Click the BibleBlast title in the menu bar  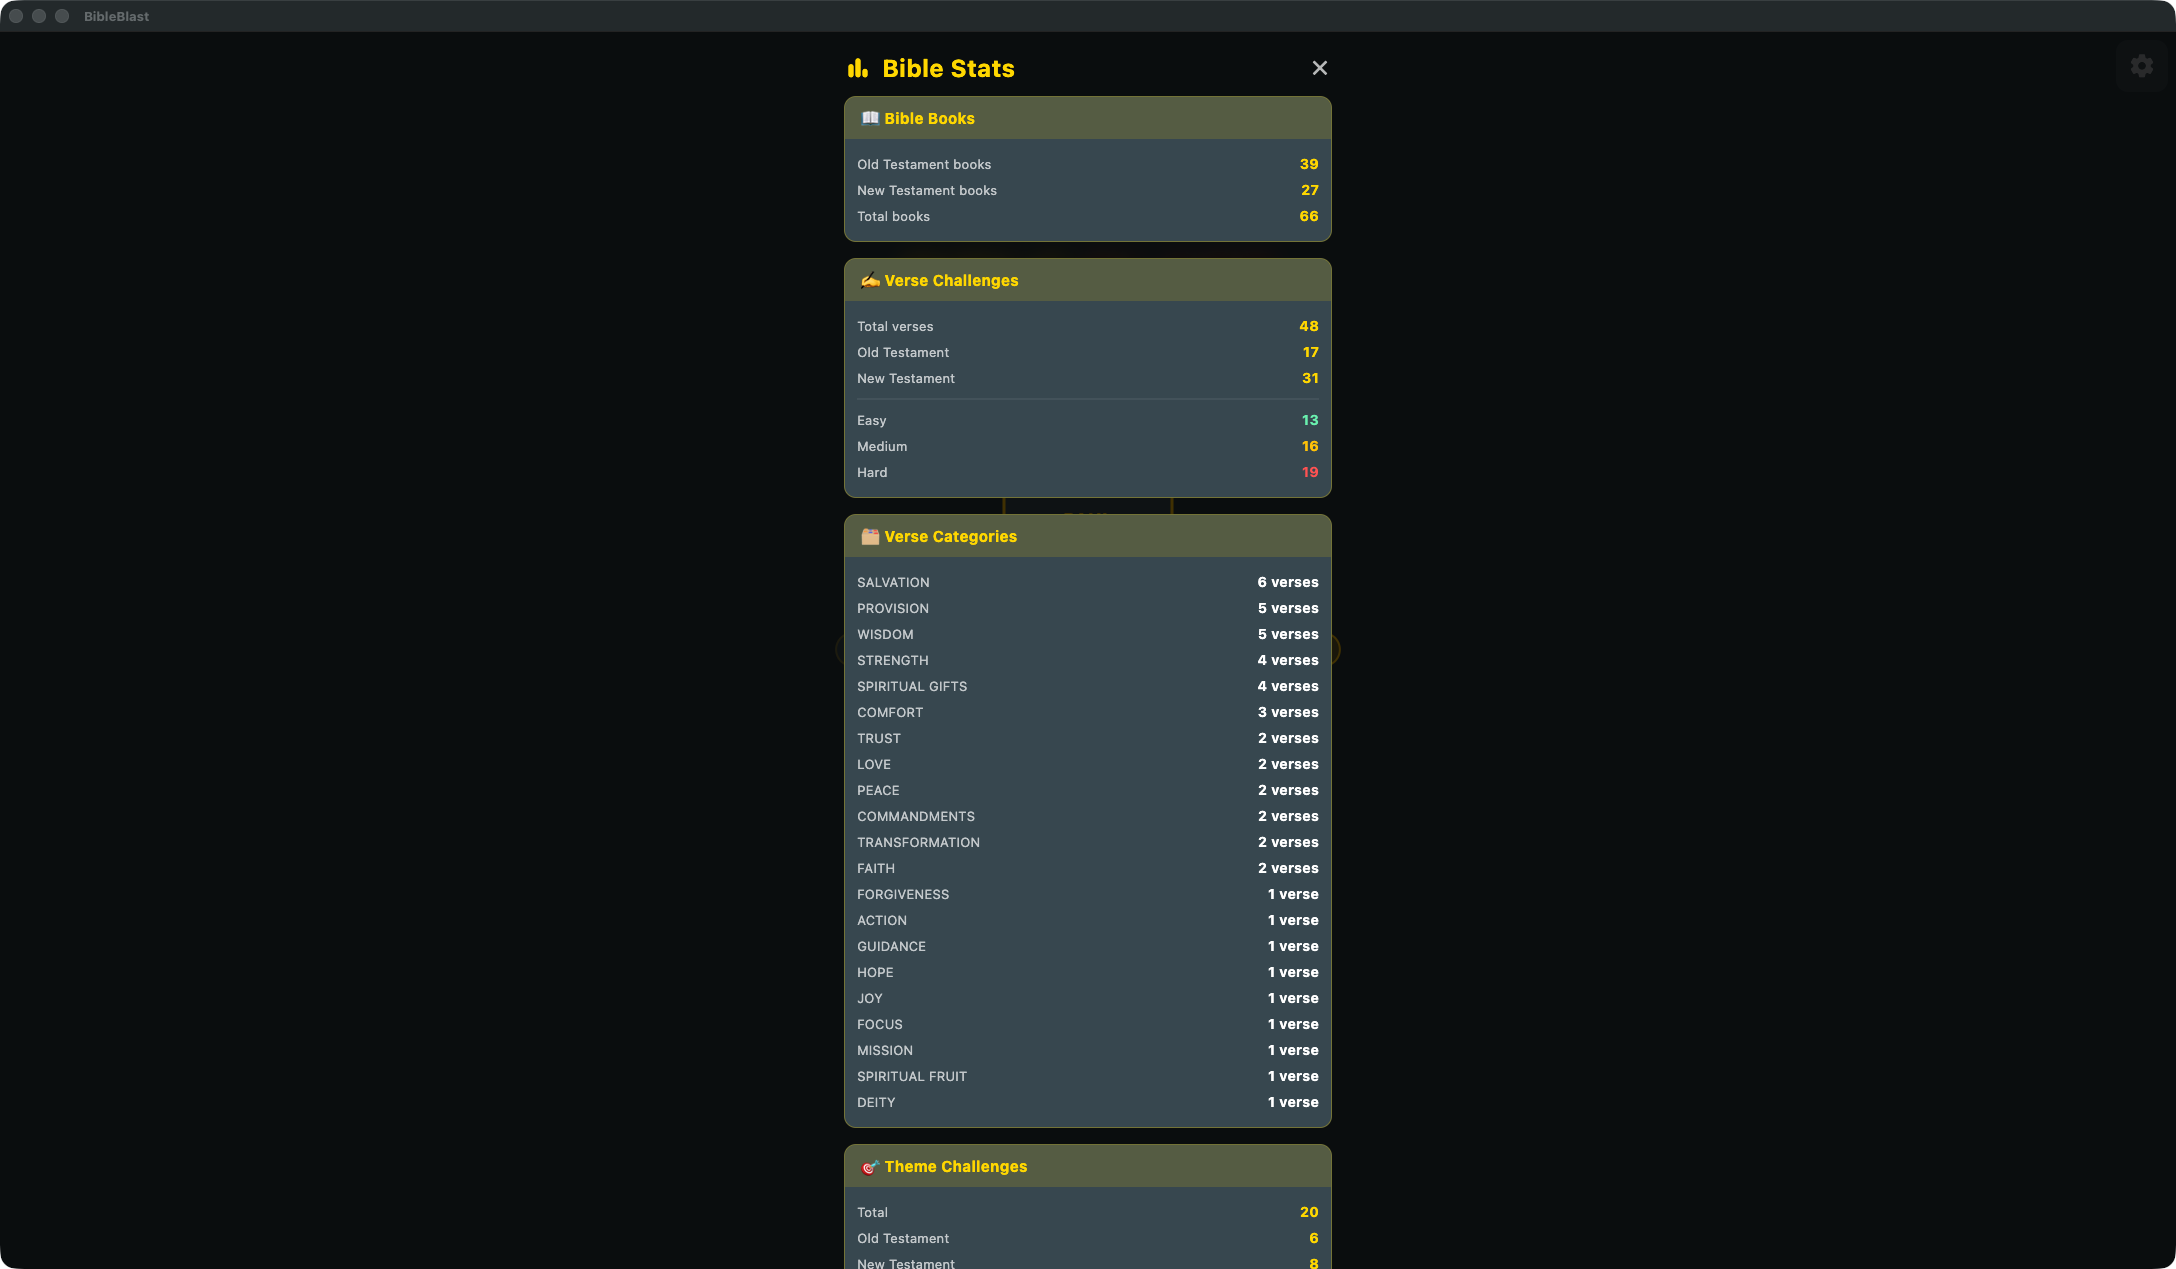116,16
